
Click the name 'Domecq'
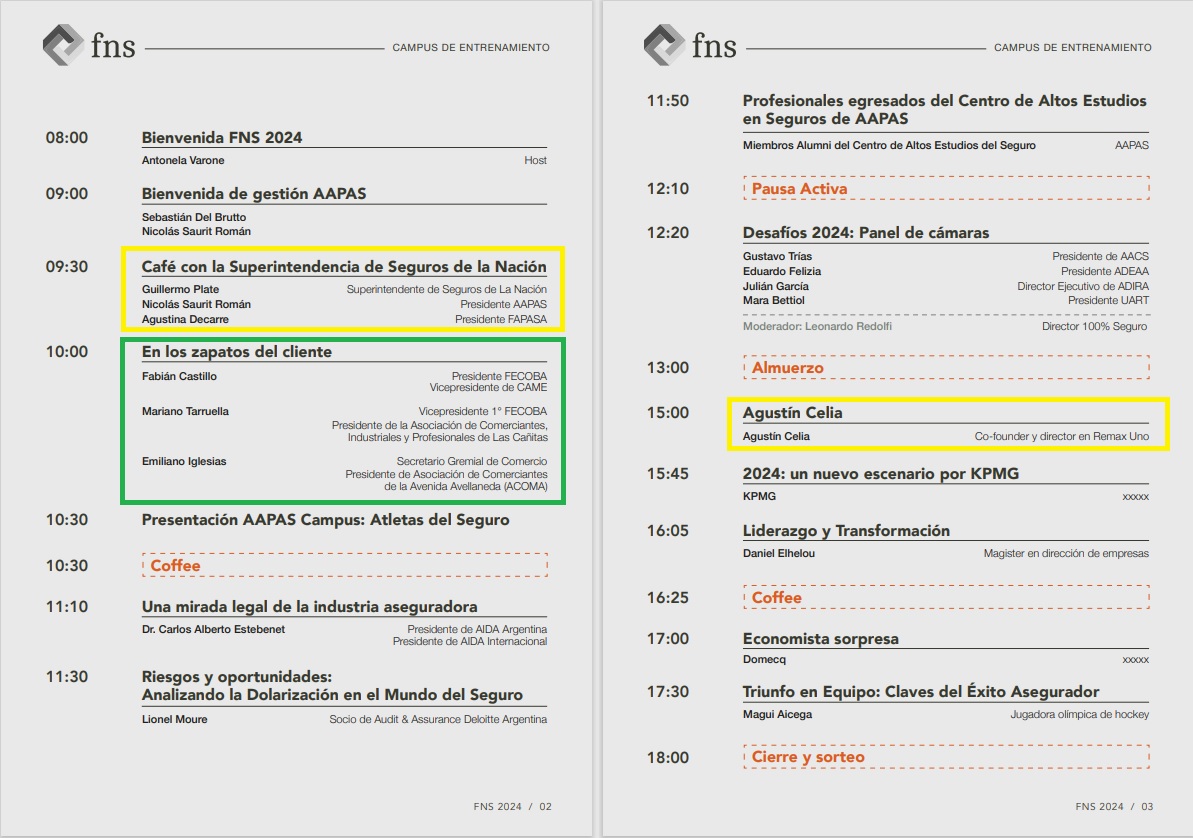pyautogui.click(x=764, y=660)
